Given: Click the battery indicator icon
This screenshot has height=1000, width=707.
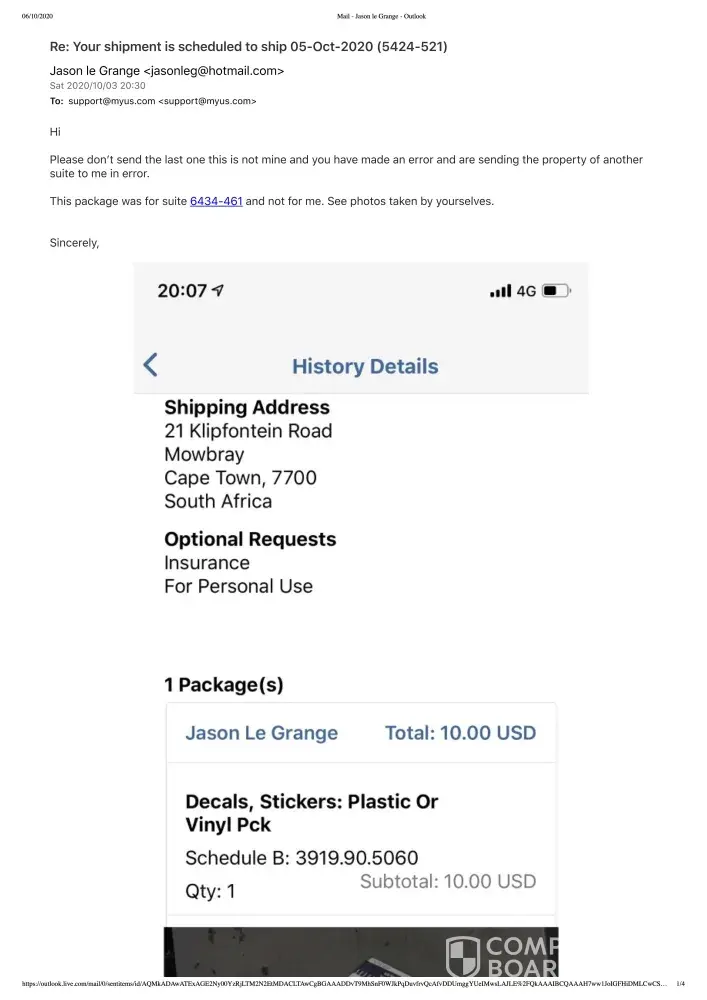Looking at the screenshot, I should pyautogui.click(x=557, y=291).
